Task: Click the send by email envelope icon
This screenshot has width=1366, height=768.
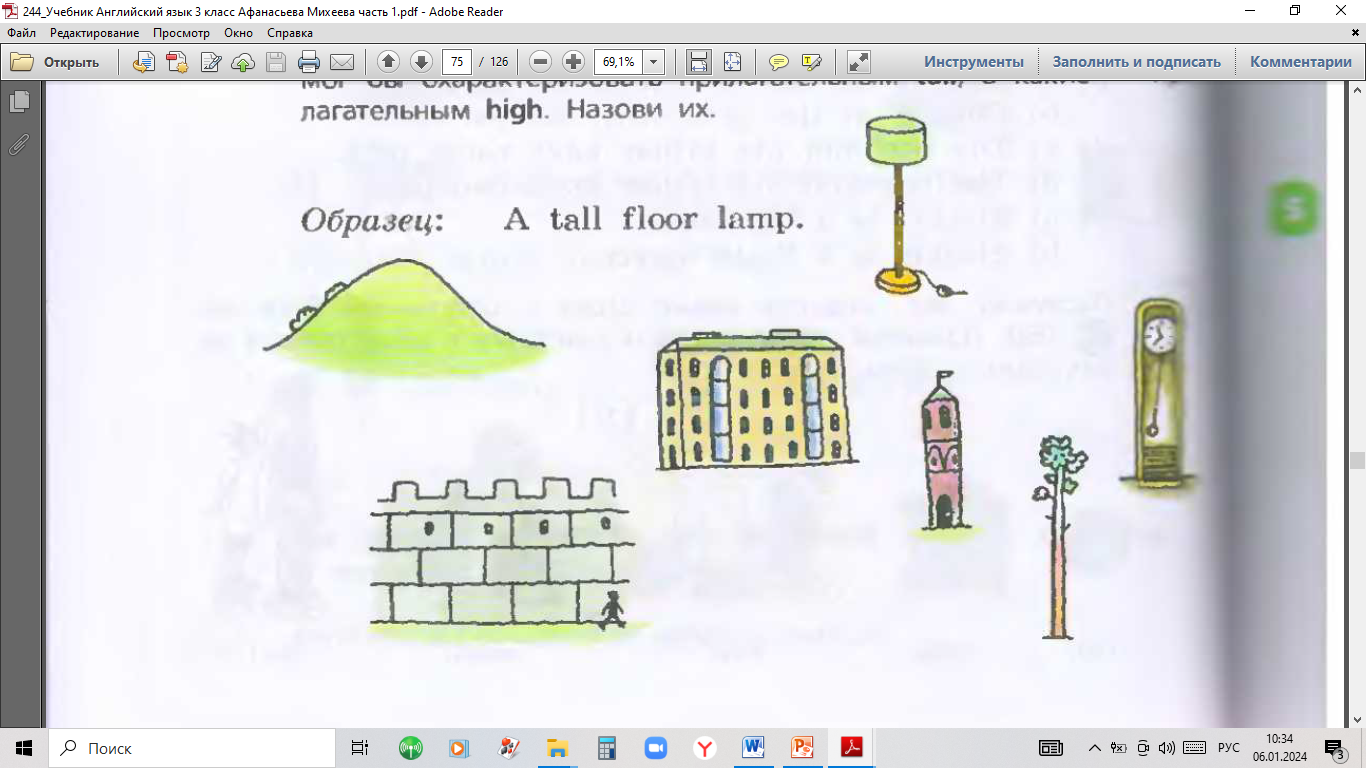Action: (x=342, y=62)
